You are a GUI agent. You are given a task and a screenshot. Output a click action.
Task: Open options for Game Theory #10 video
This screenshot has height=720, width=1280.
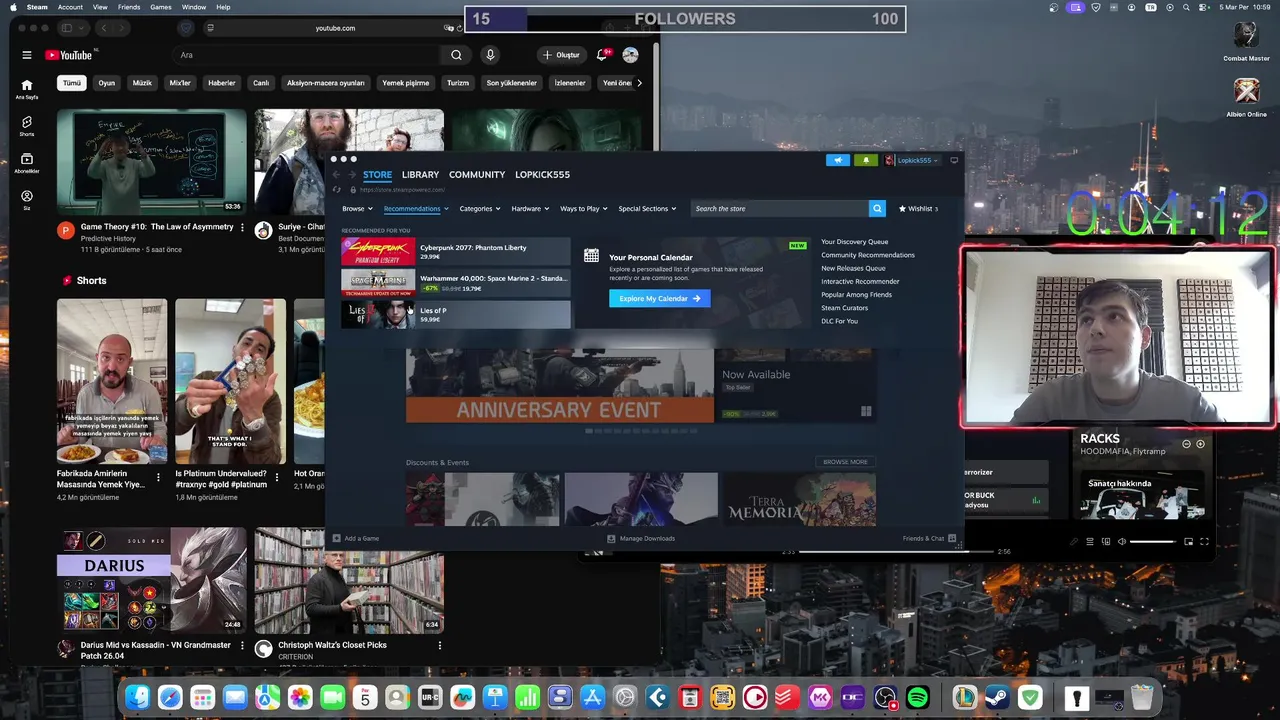point(242,228)
